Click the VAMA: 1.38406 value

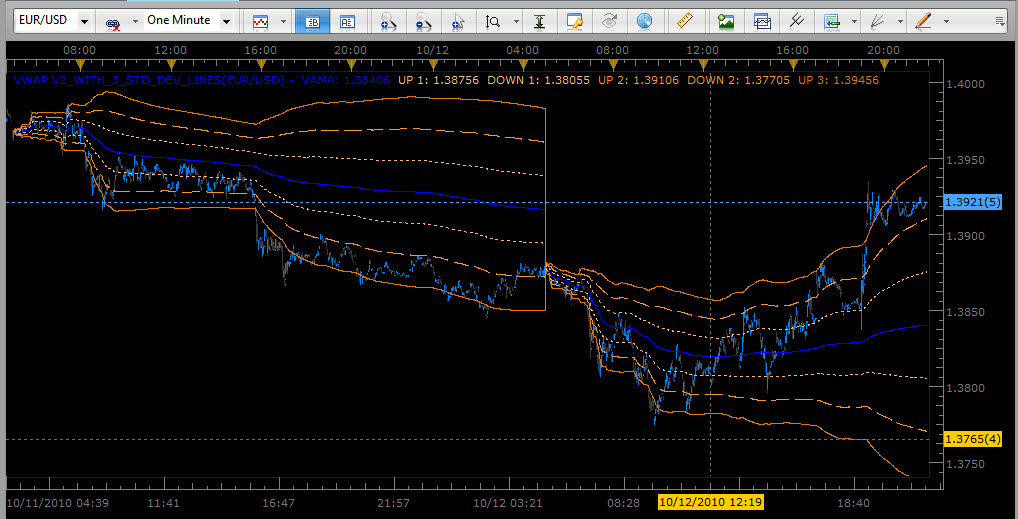345,81
